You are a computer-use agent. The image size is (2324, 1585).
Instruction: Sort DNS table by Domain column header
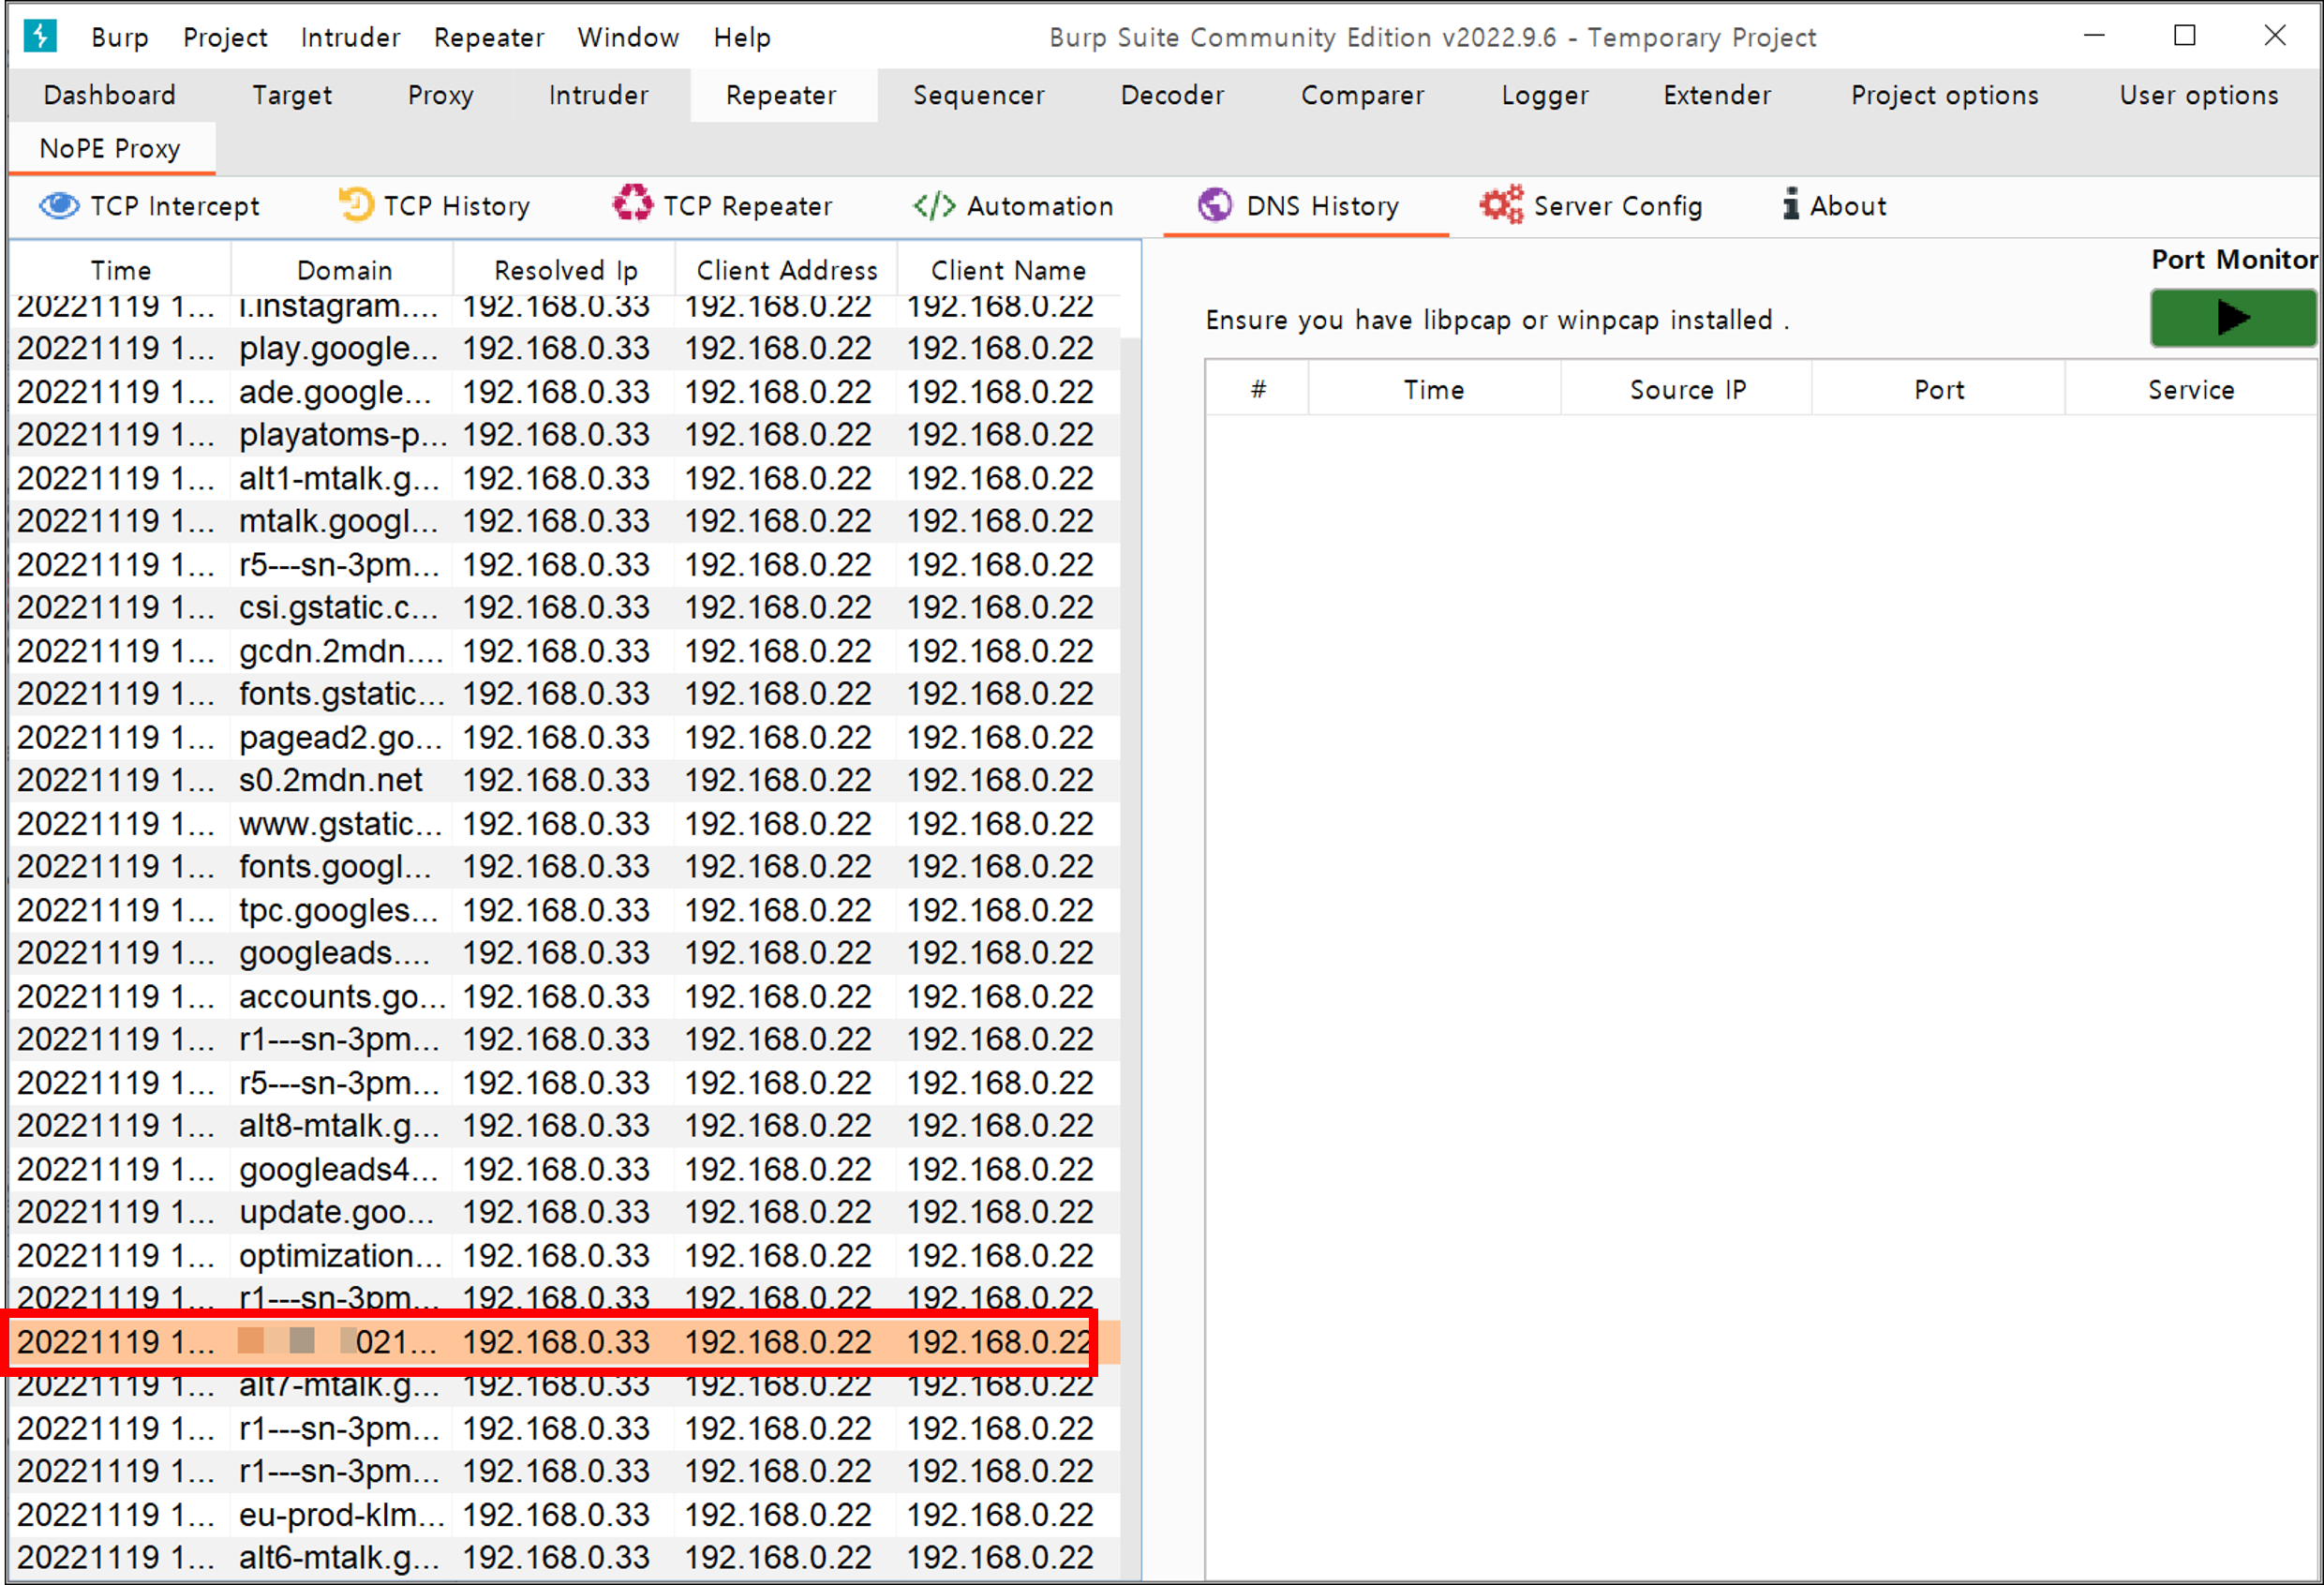click(x=343, y=270)
